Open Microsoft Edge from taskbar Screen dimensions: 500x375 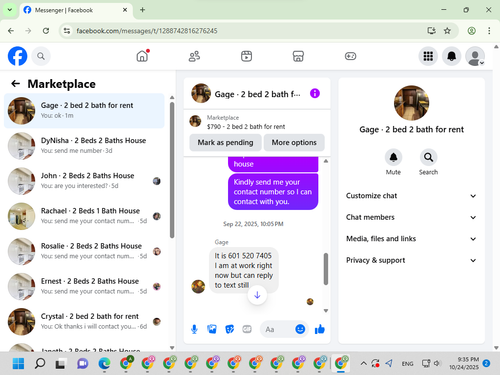coord(104,363)
